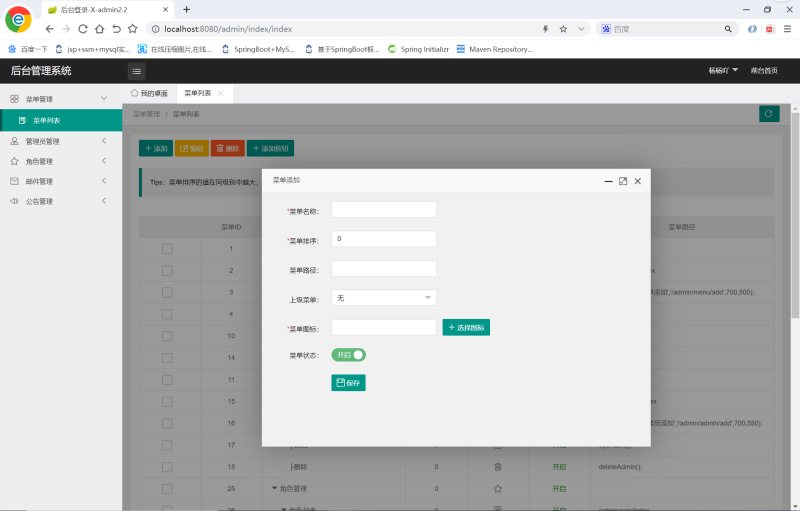Click the 选择图标 button

click(466, 327)
